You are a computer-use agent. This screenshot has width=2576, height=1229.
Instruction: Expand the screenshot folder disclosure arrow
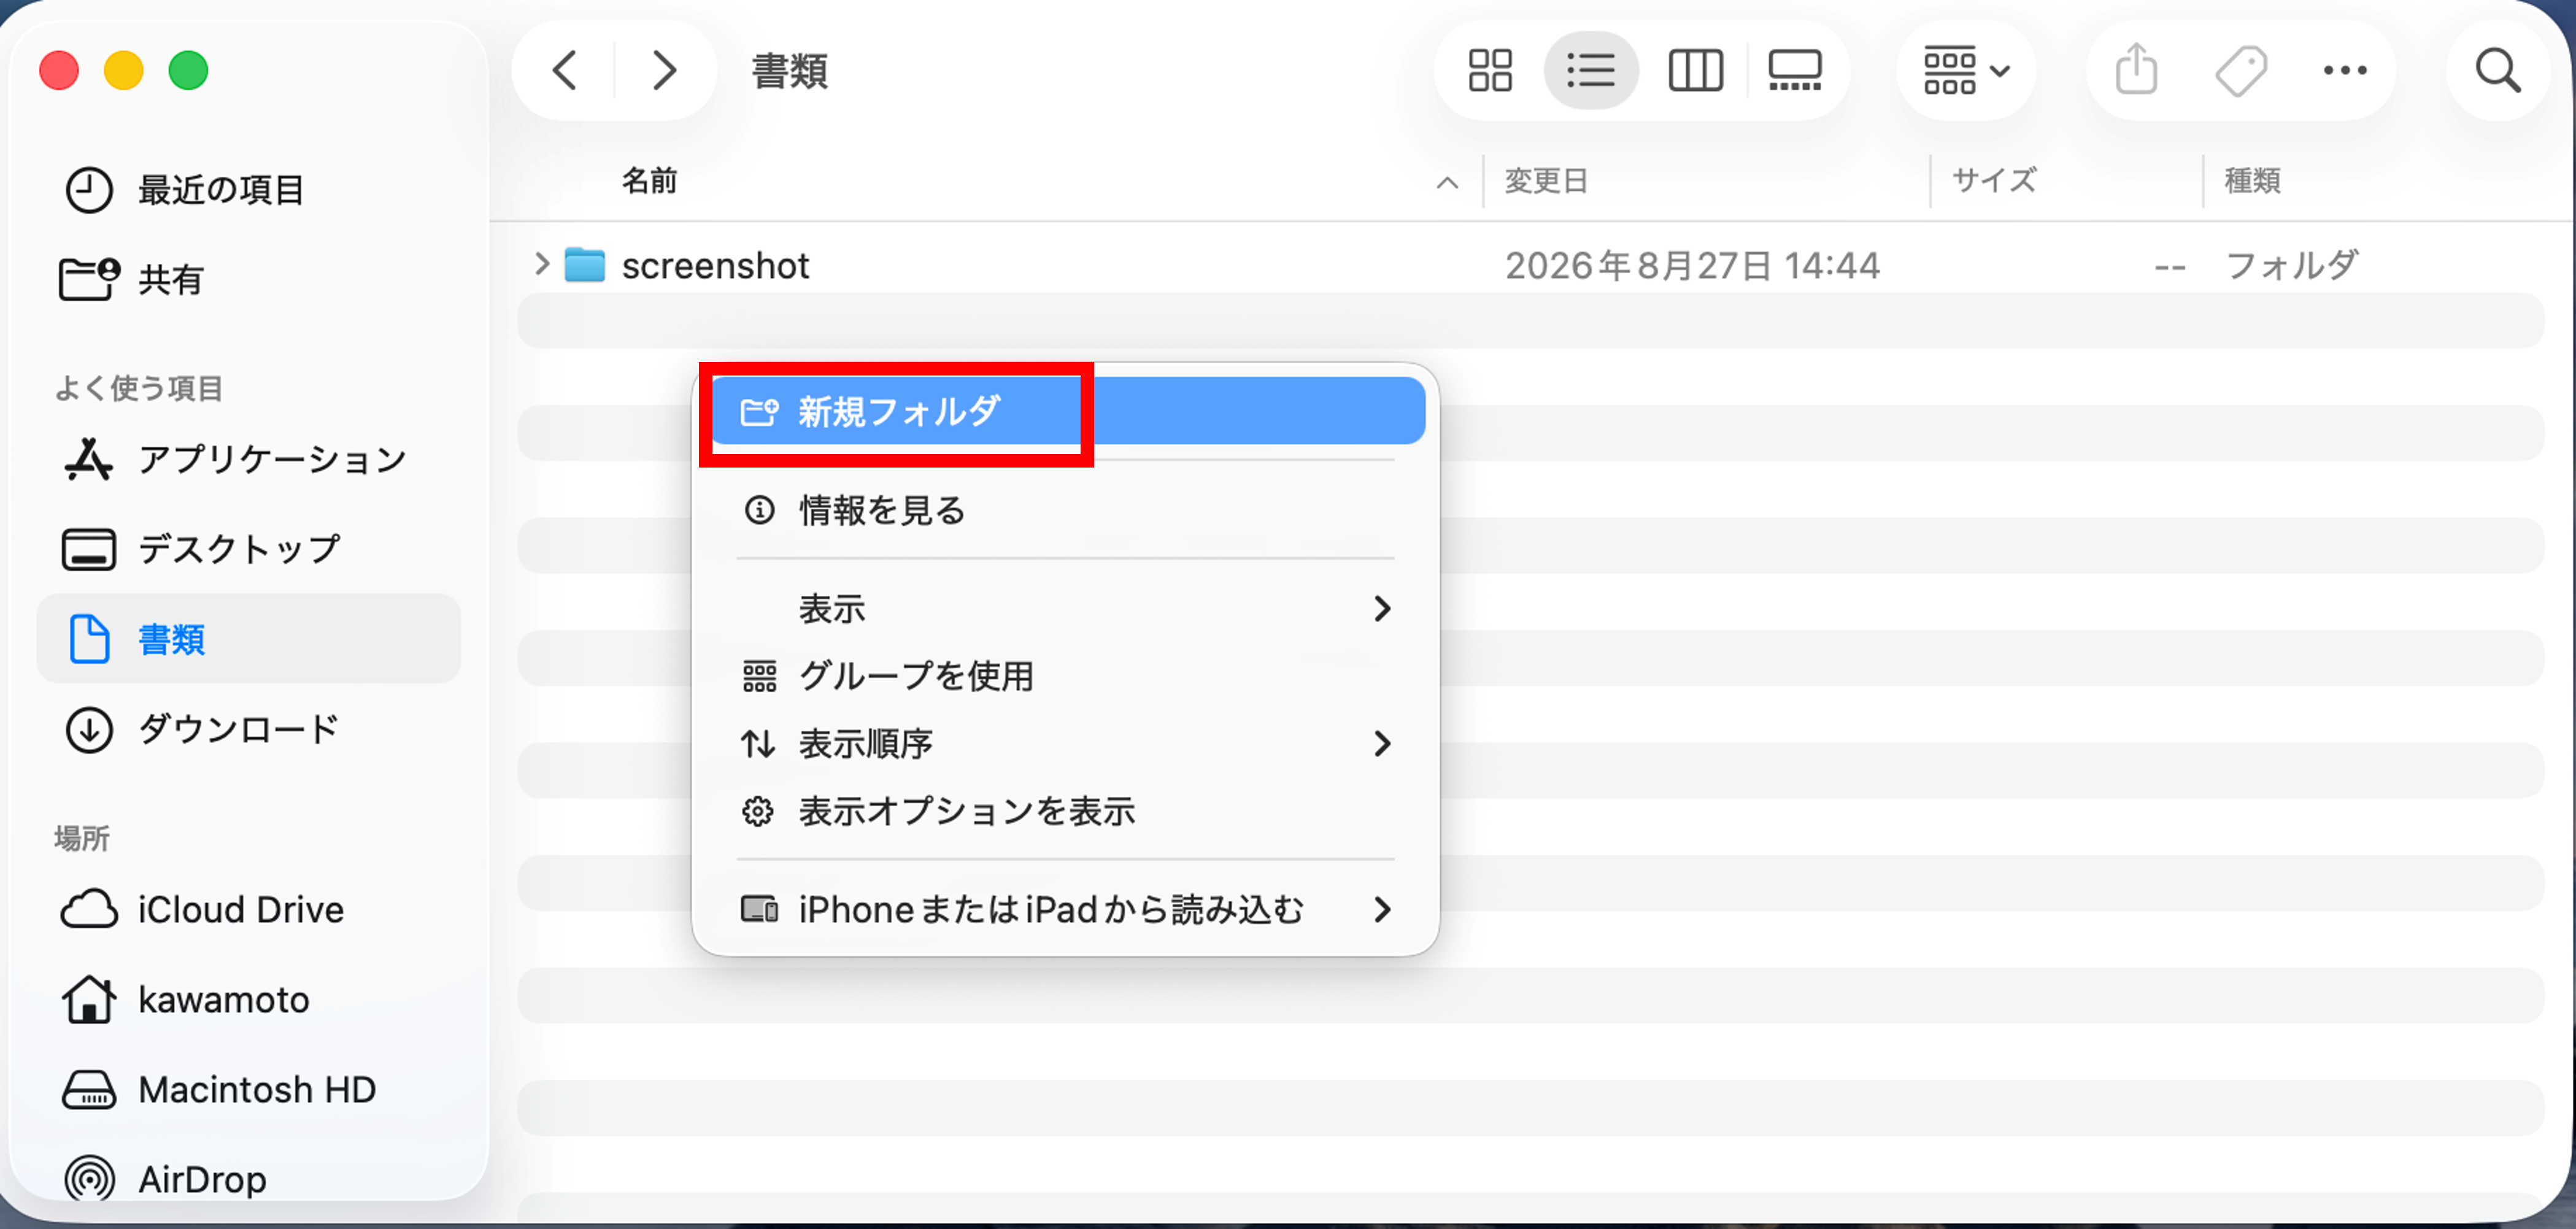click(x=542, y=265)
